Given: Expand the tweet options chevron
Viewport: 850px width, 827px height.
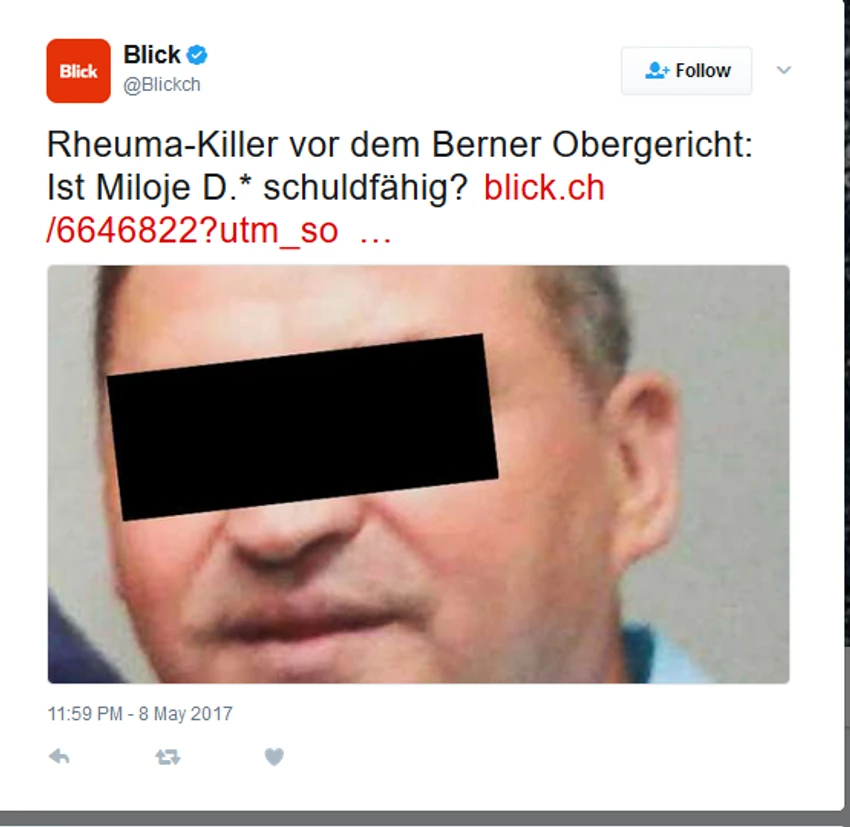Looking at the screenshot, I should (x=784, y=70).
